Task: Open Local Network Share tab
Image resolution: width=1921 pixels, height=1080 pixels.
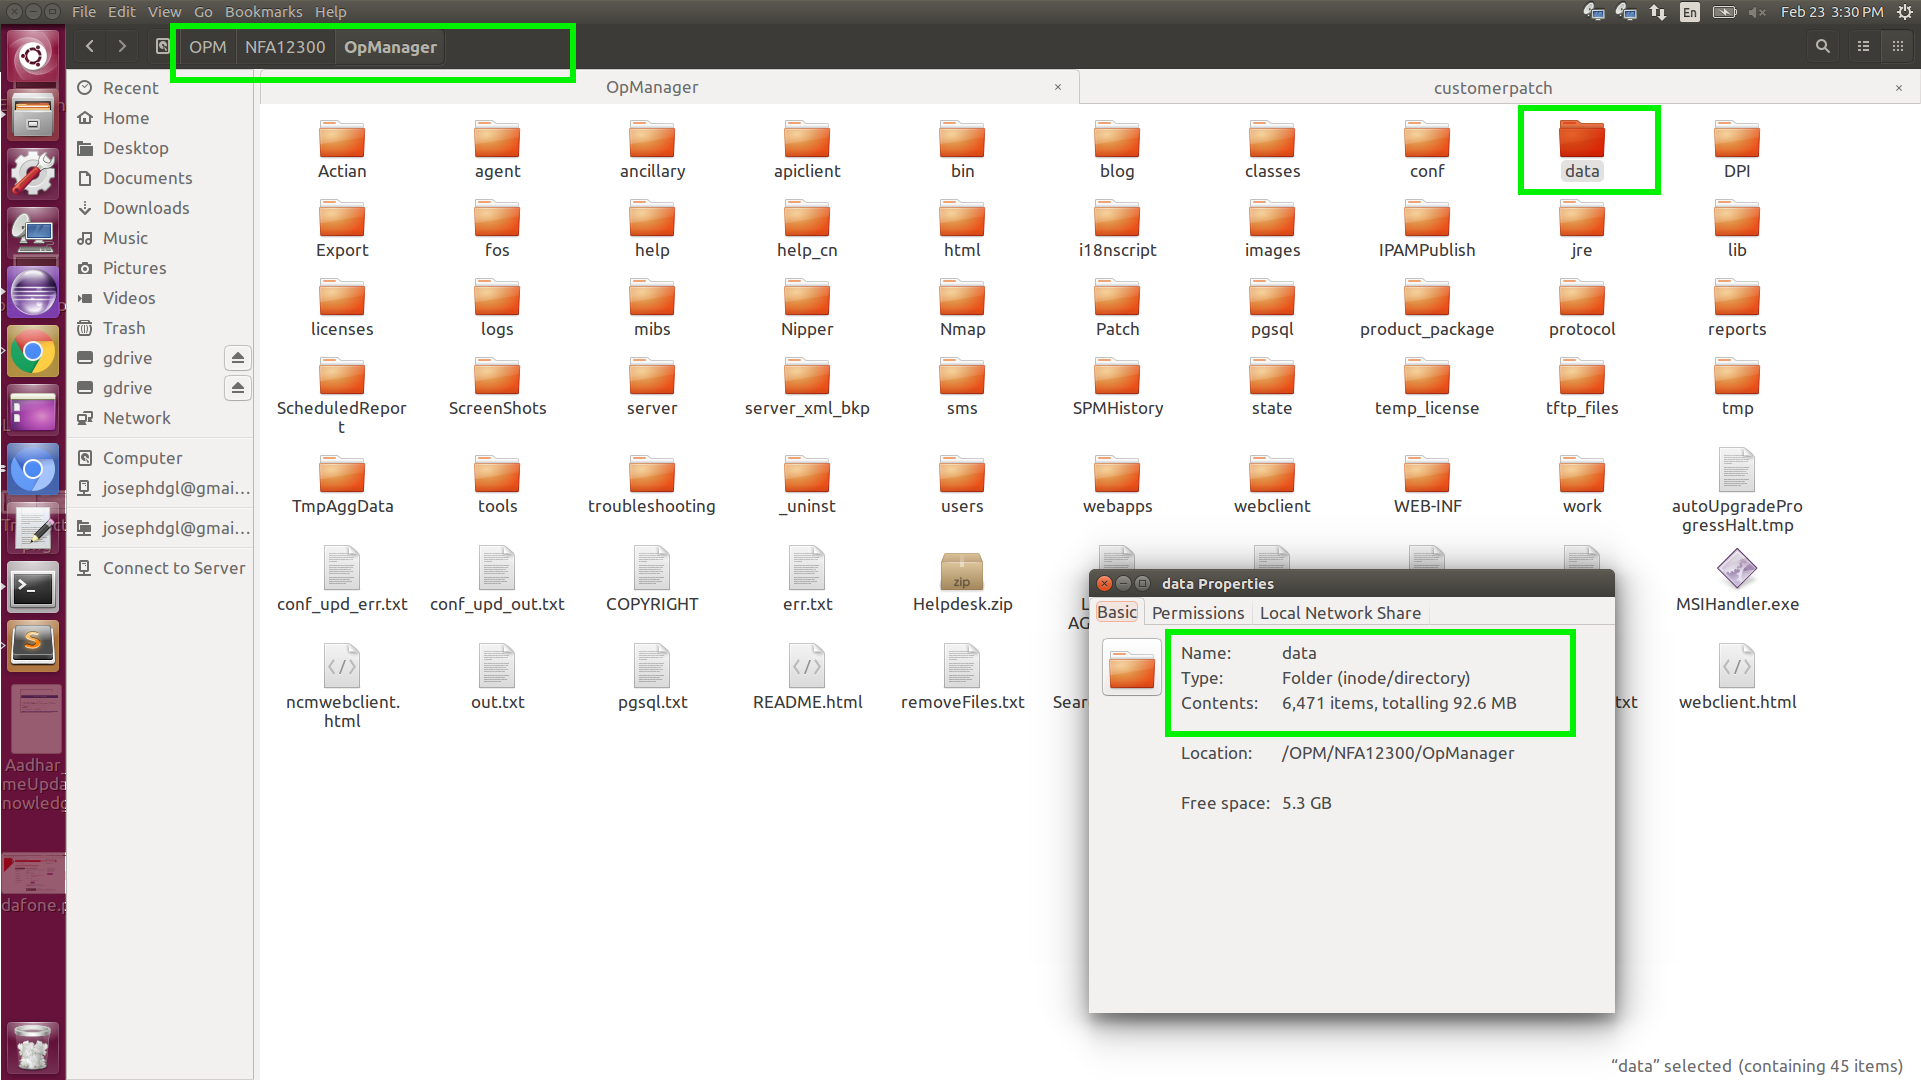Action: [1340, 613]
